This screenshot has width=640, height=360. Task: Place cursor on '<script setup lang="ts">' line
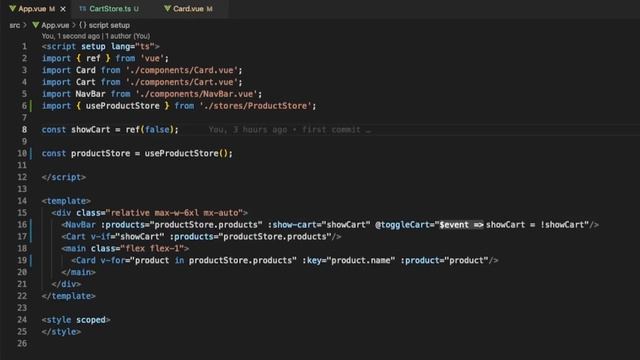(100, 47)
